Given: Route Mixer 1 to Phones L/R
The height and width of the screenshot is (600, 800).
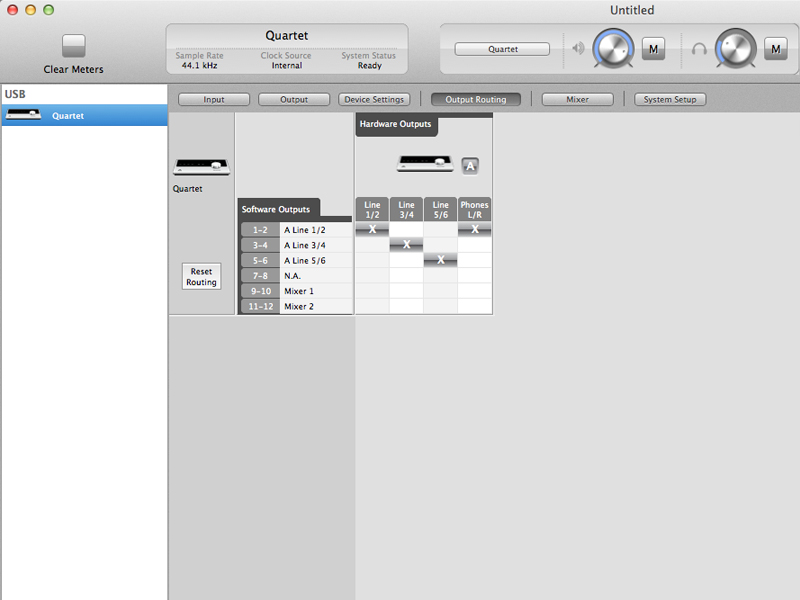Looking at the screenshot, I should [x=474, y=291].
